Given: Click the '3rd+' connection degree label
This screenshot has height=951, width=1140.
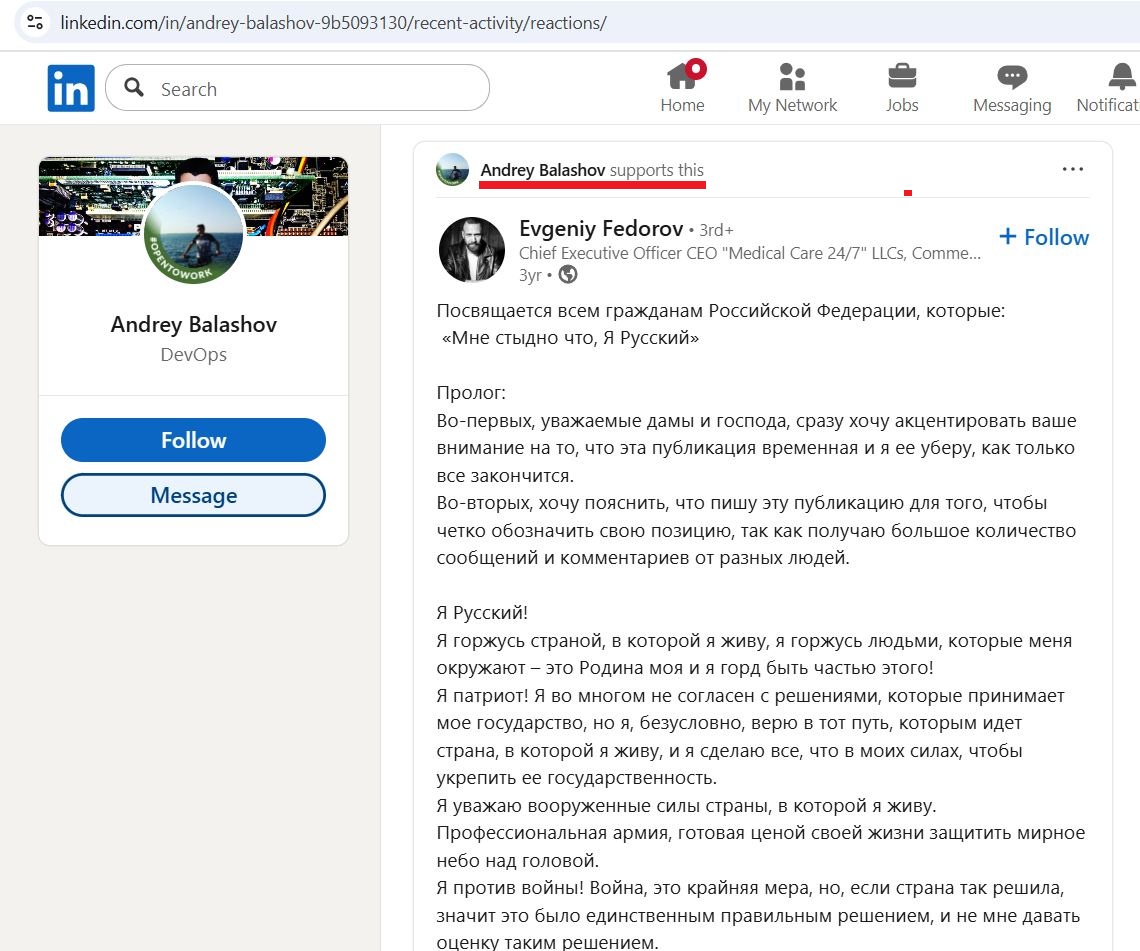Looking at the screenshot, I should 716,230.
